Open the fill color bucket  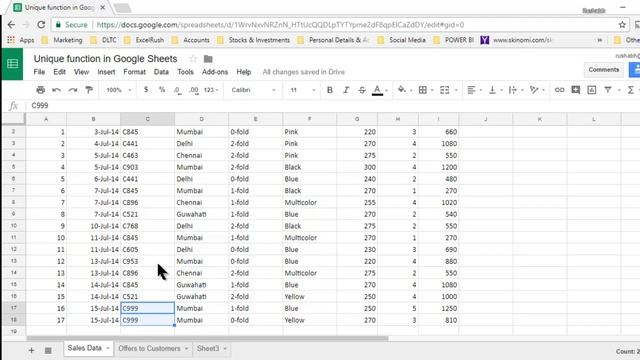tap(402, 90)
